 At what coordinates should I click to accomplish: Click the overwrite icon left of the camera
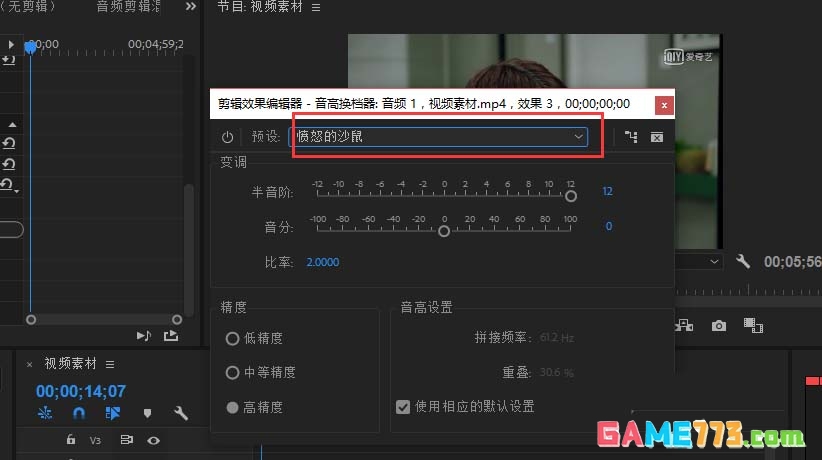click(x=684, y=326)
